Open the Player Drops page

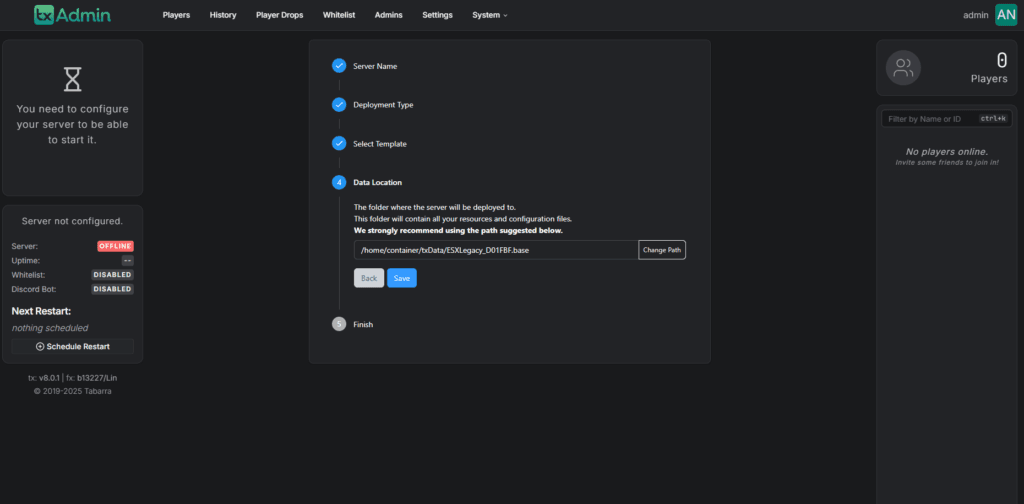click(280, 15)
